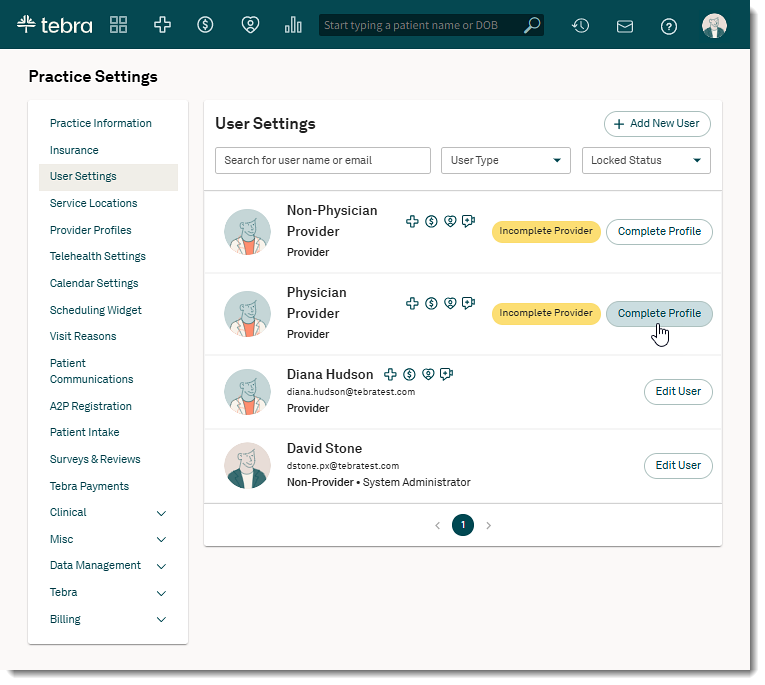The image size is (765, 685).
Task: Click the clinical cross icon in top bar
Action: pyautogui.click(x=162, y=25)
